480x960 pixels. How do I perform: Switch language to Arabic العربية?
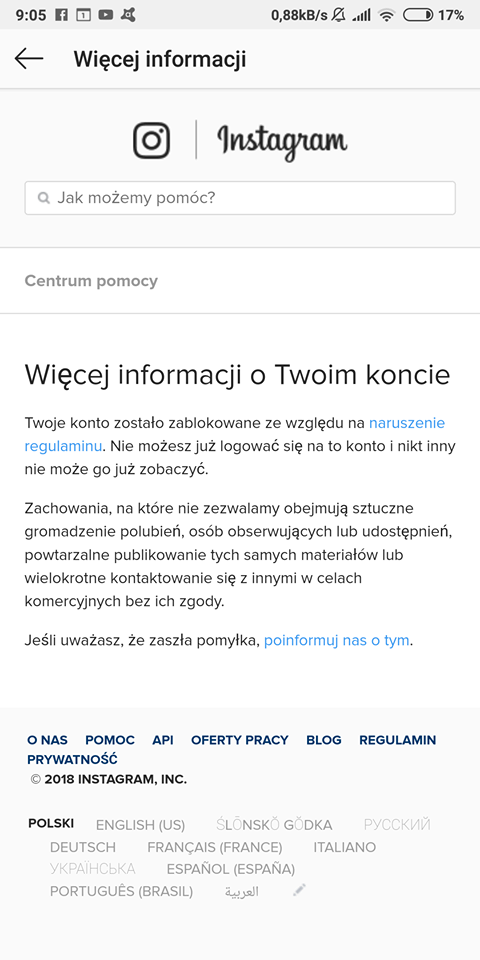[242, 892]
